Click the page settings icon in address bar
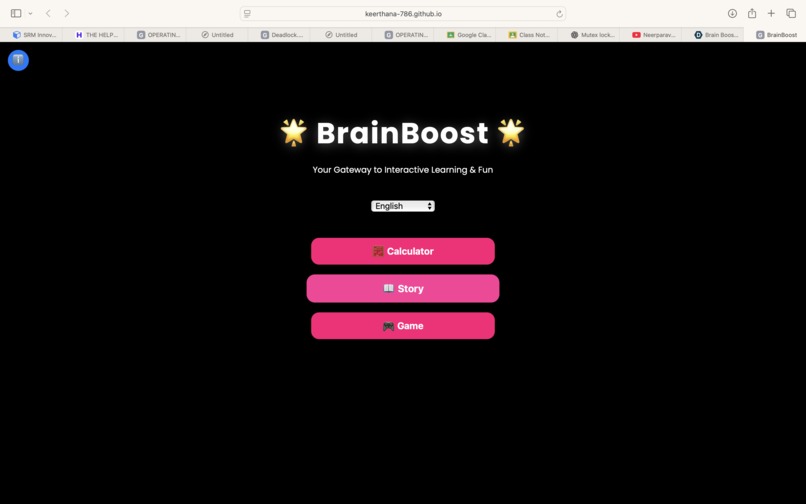This screenshot has height=504, width=806. point(247,13)
